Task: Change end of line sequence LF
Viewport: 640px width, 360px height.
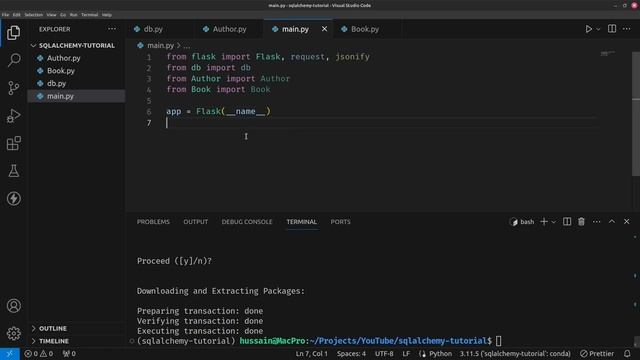Action: coord(406,354)
